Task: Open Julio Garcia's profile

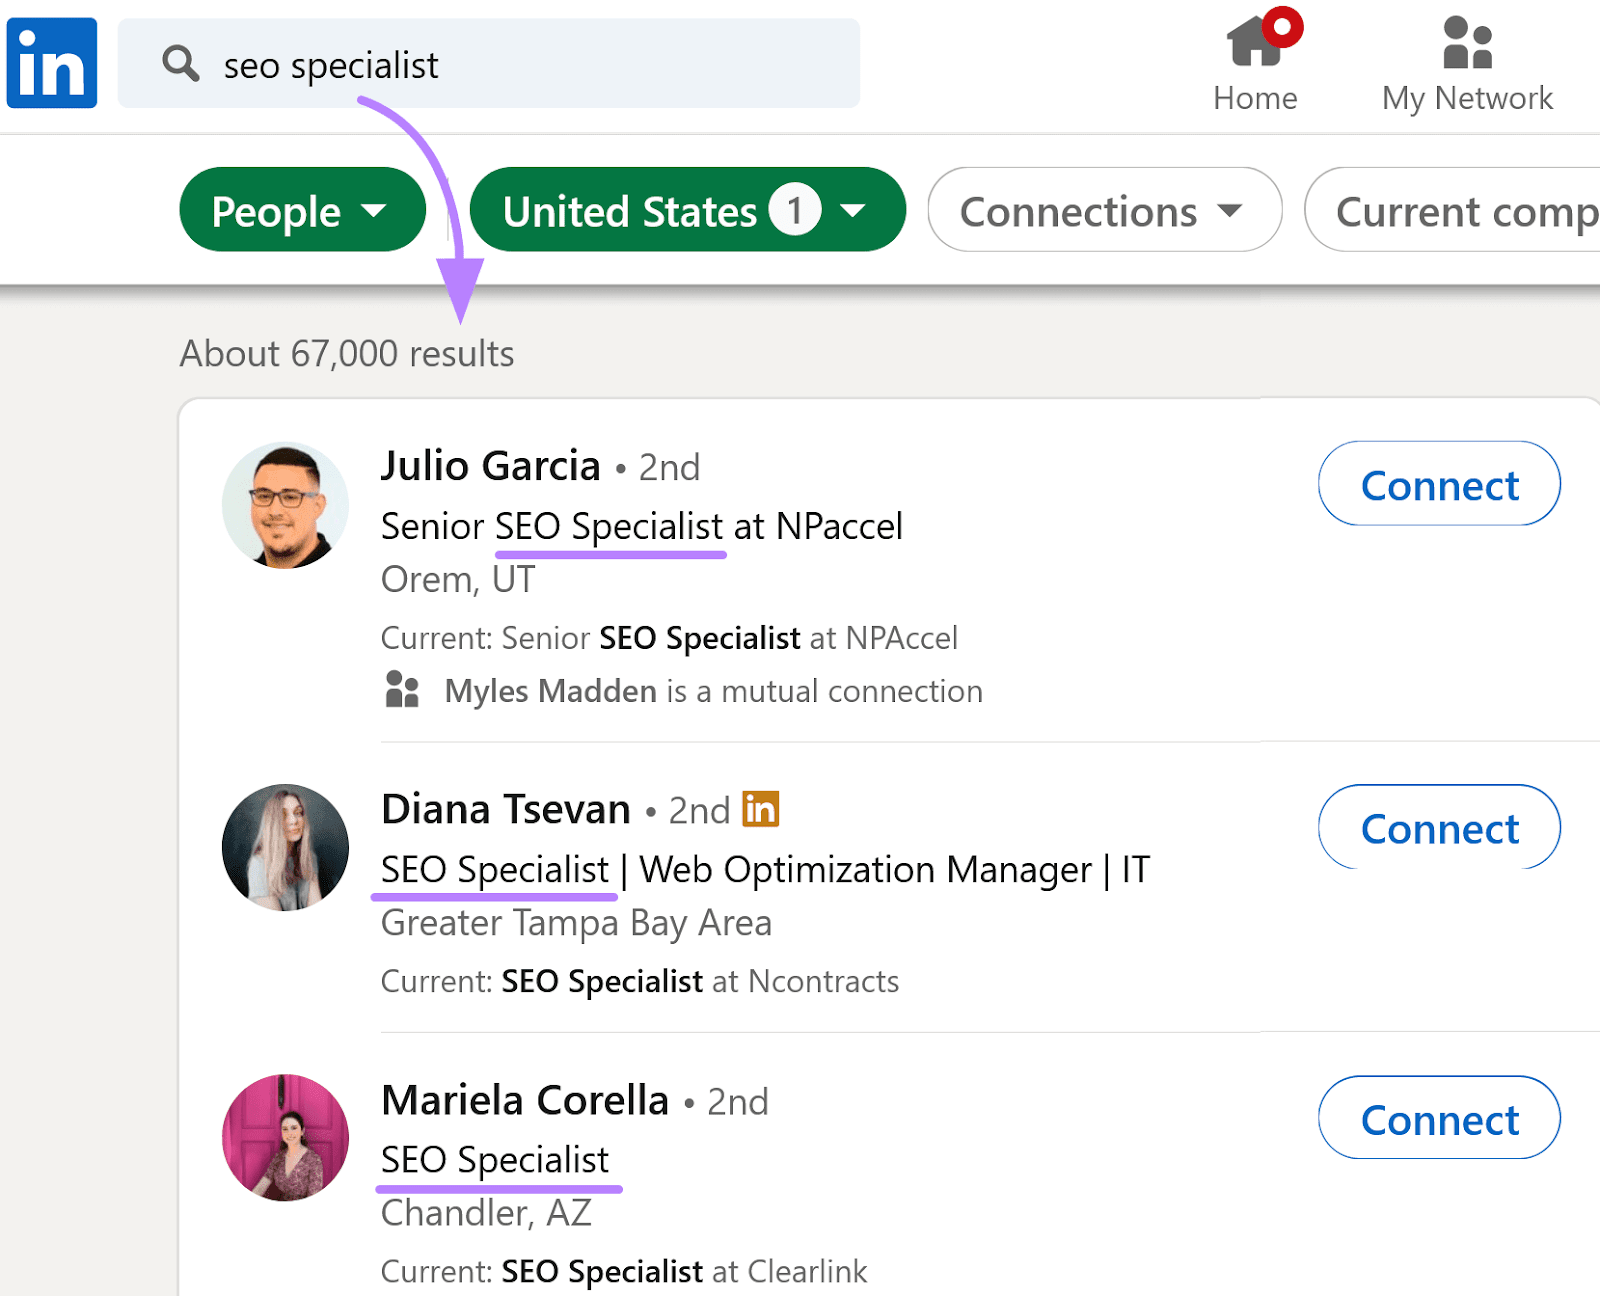Action: (x=489, y=466)
